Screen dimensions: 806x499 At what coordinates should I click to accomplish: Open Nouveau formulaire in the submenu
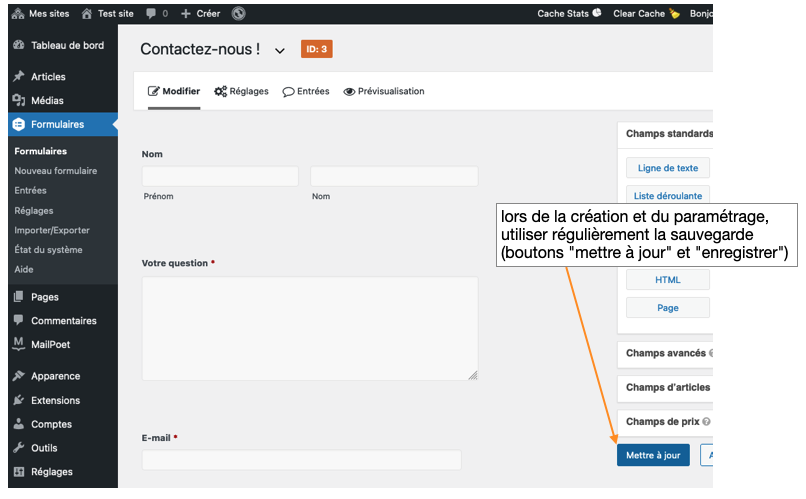(x=56, y=171)
